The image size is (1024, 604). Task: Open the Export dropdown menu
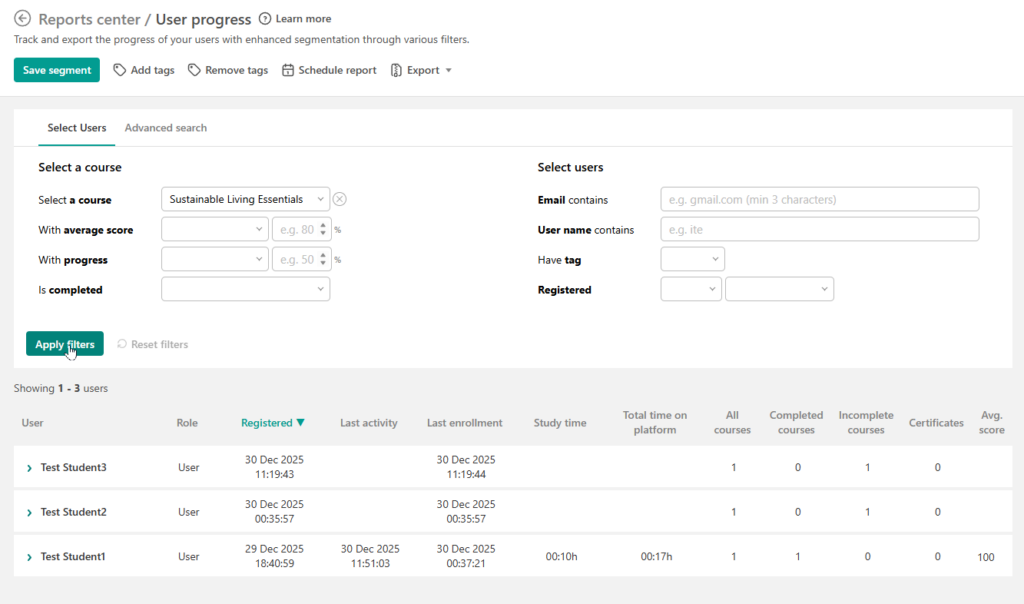(x=422, y=70)
